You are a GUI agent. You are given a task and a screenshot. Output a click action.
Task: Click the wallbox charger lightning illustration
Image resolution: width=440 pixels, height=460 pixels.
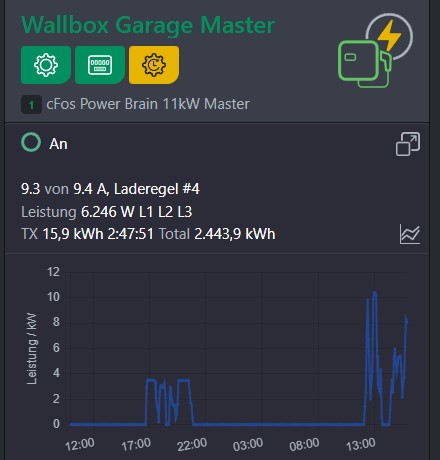point(375,51)
